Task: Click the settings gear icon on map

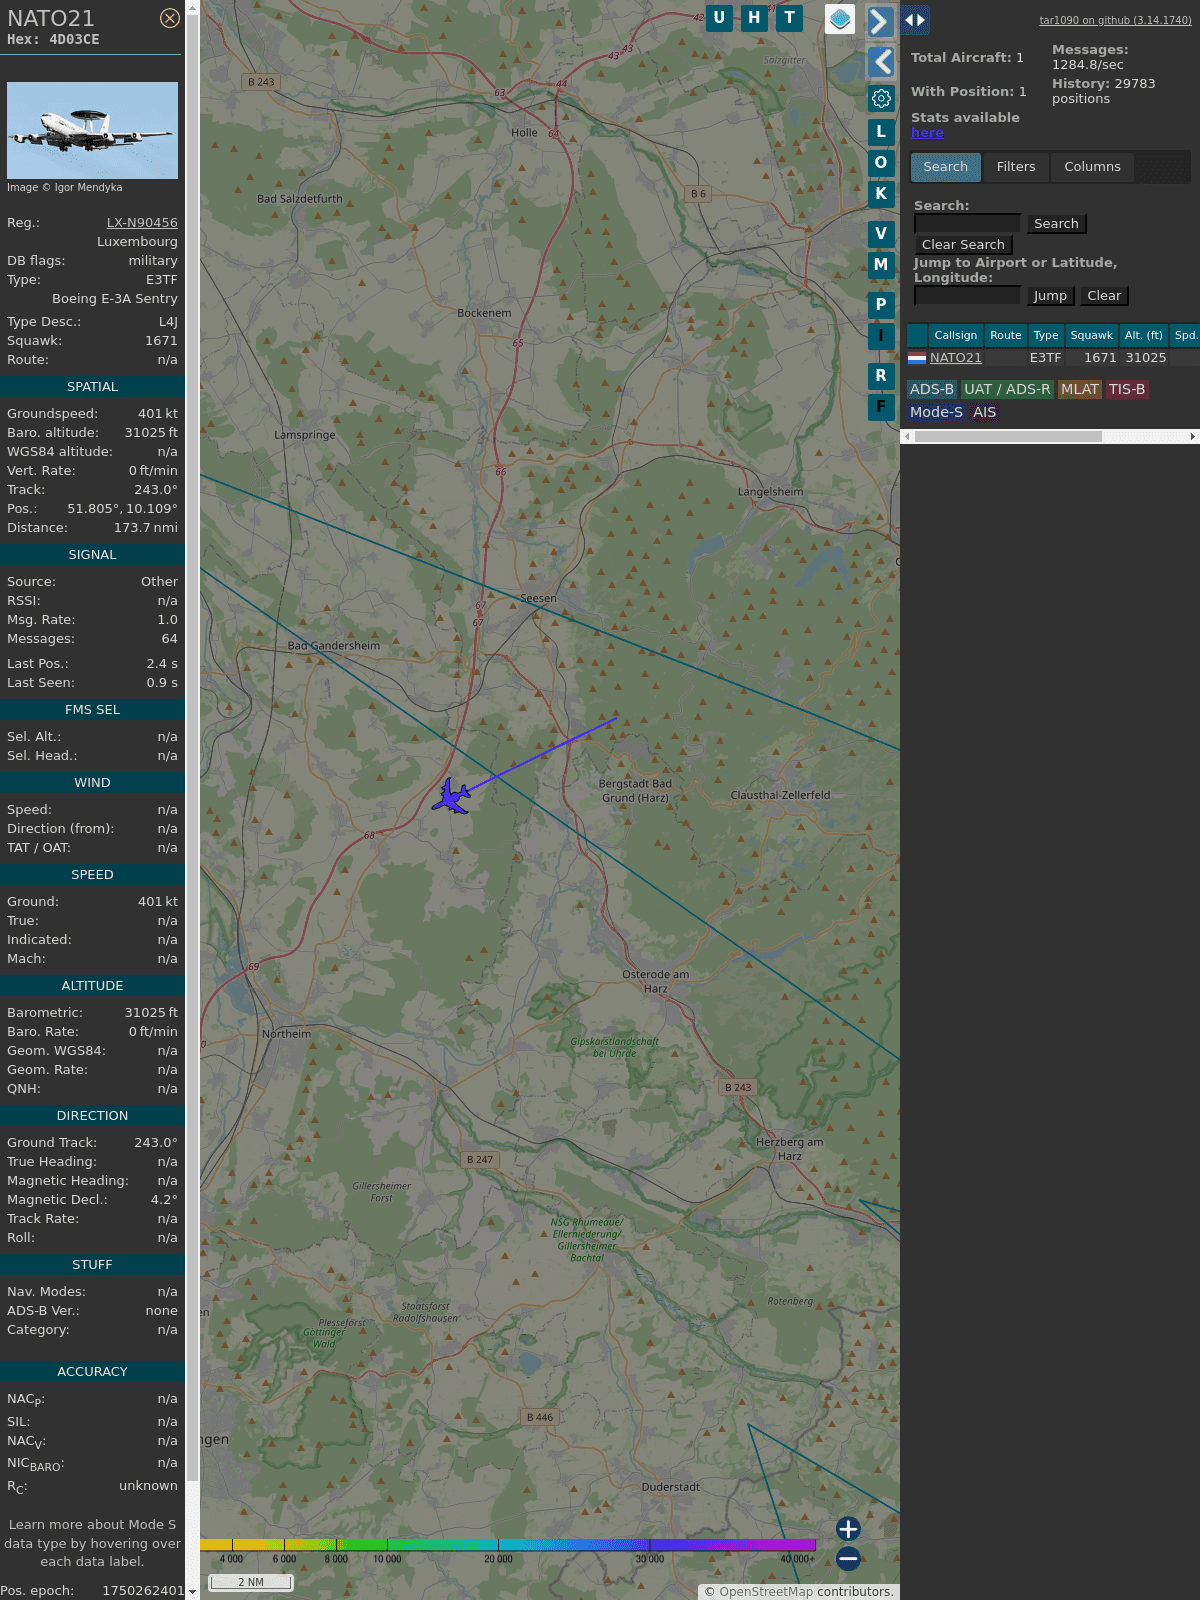Action: coord(881,98)
